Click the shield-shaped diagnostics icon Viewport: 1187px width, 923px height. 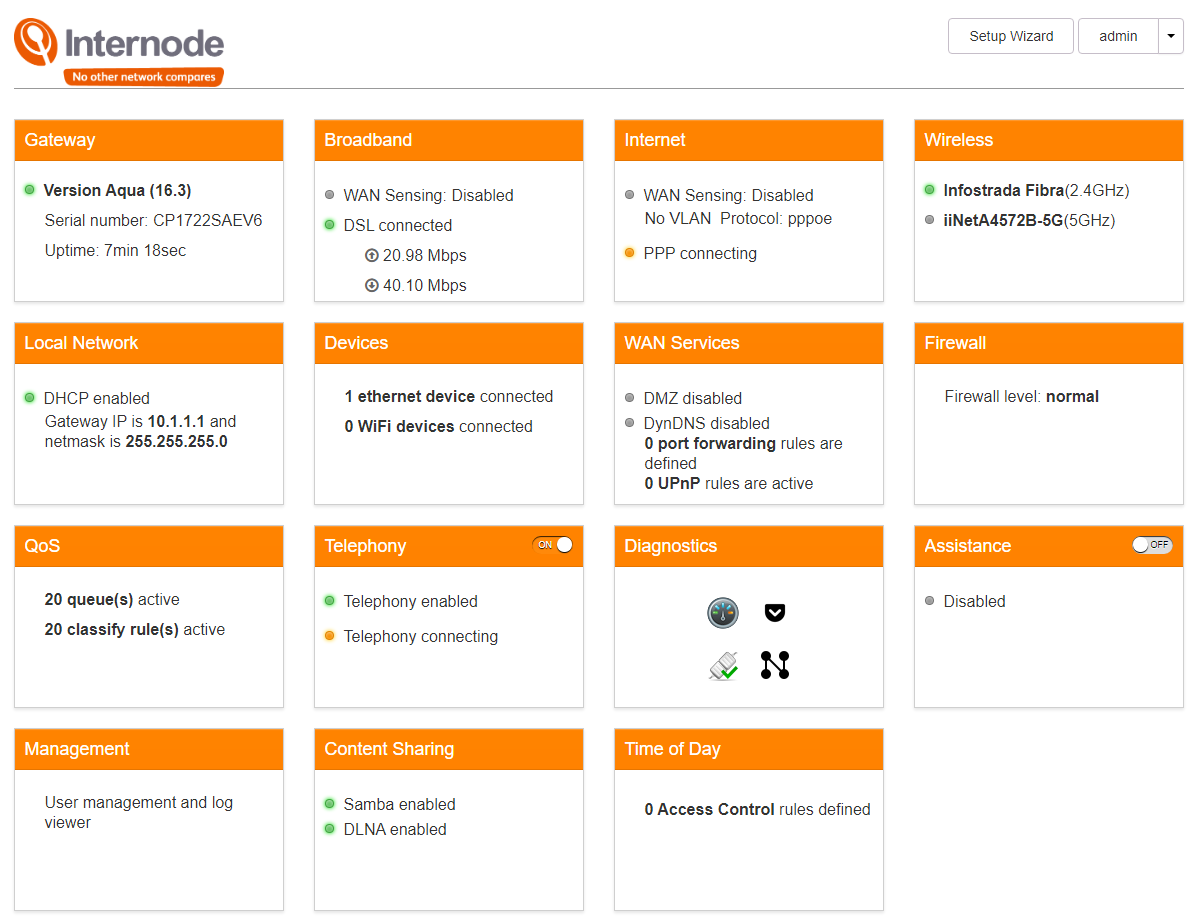click(x=774, y=612)
